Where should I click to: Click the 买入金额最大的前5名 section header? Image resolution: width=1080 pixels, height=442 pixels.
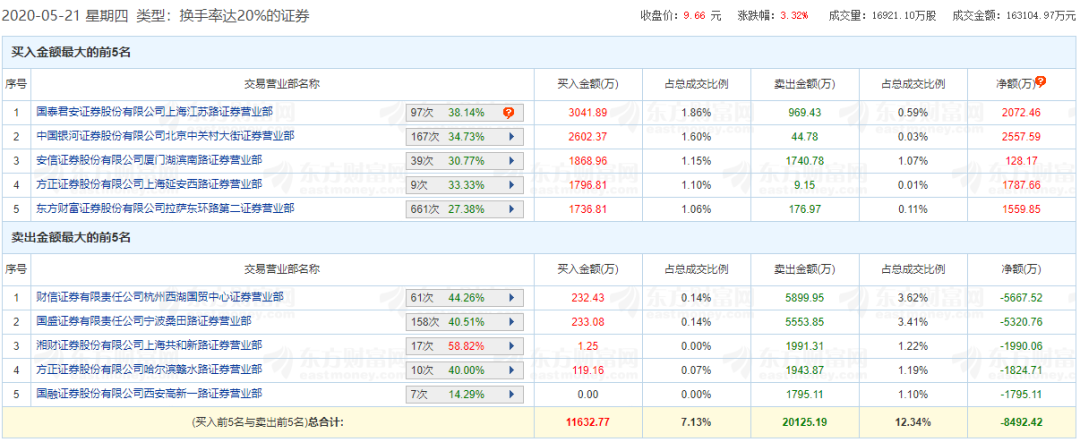(71, 50)
